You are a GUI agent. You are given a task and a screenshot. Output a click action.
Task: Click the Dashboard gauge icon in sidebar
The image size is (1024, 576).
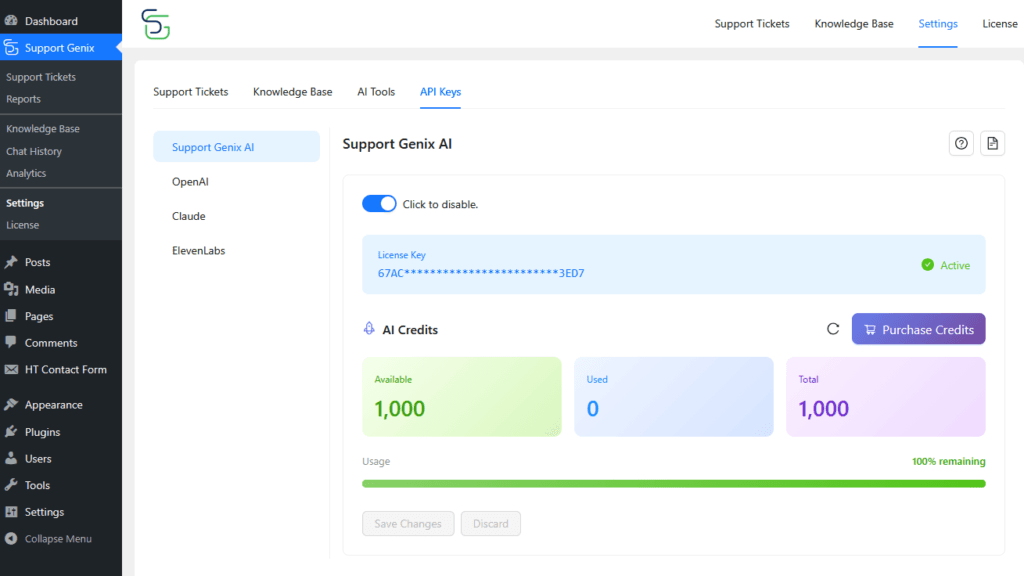pos(11,21)
